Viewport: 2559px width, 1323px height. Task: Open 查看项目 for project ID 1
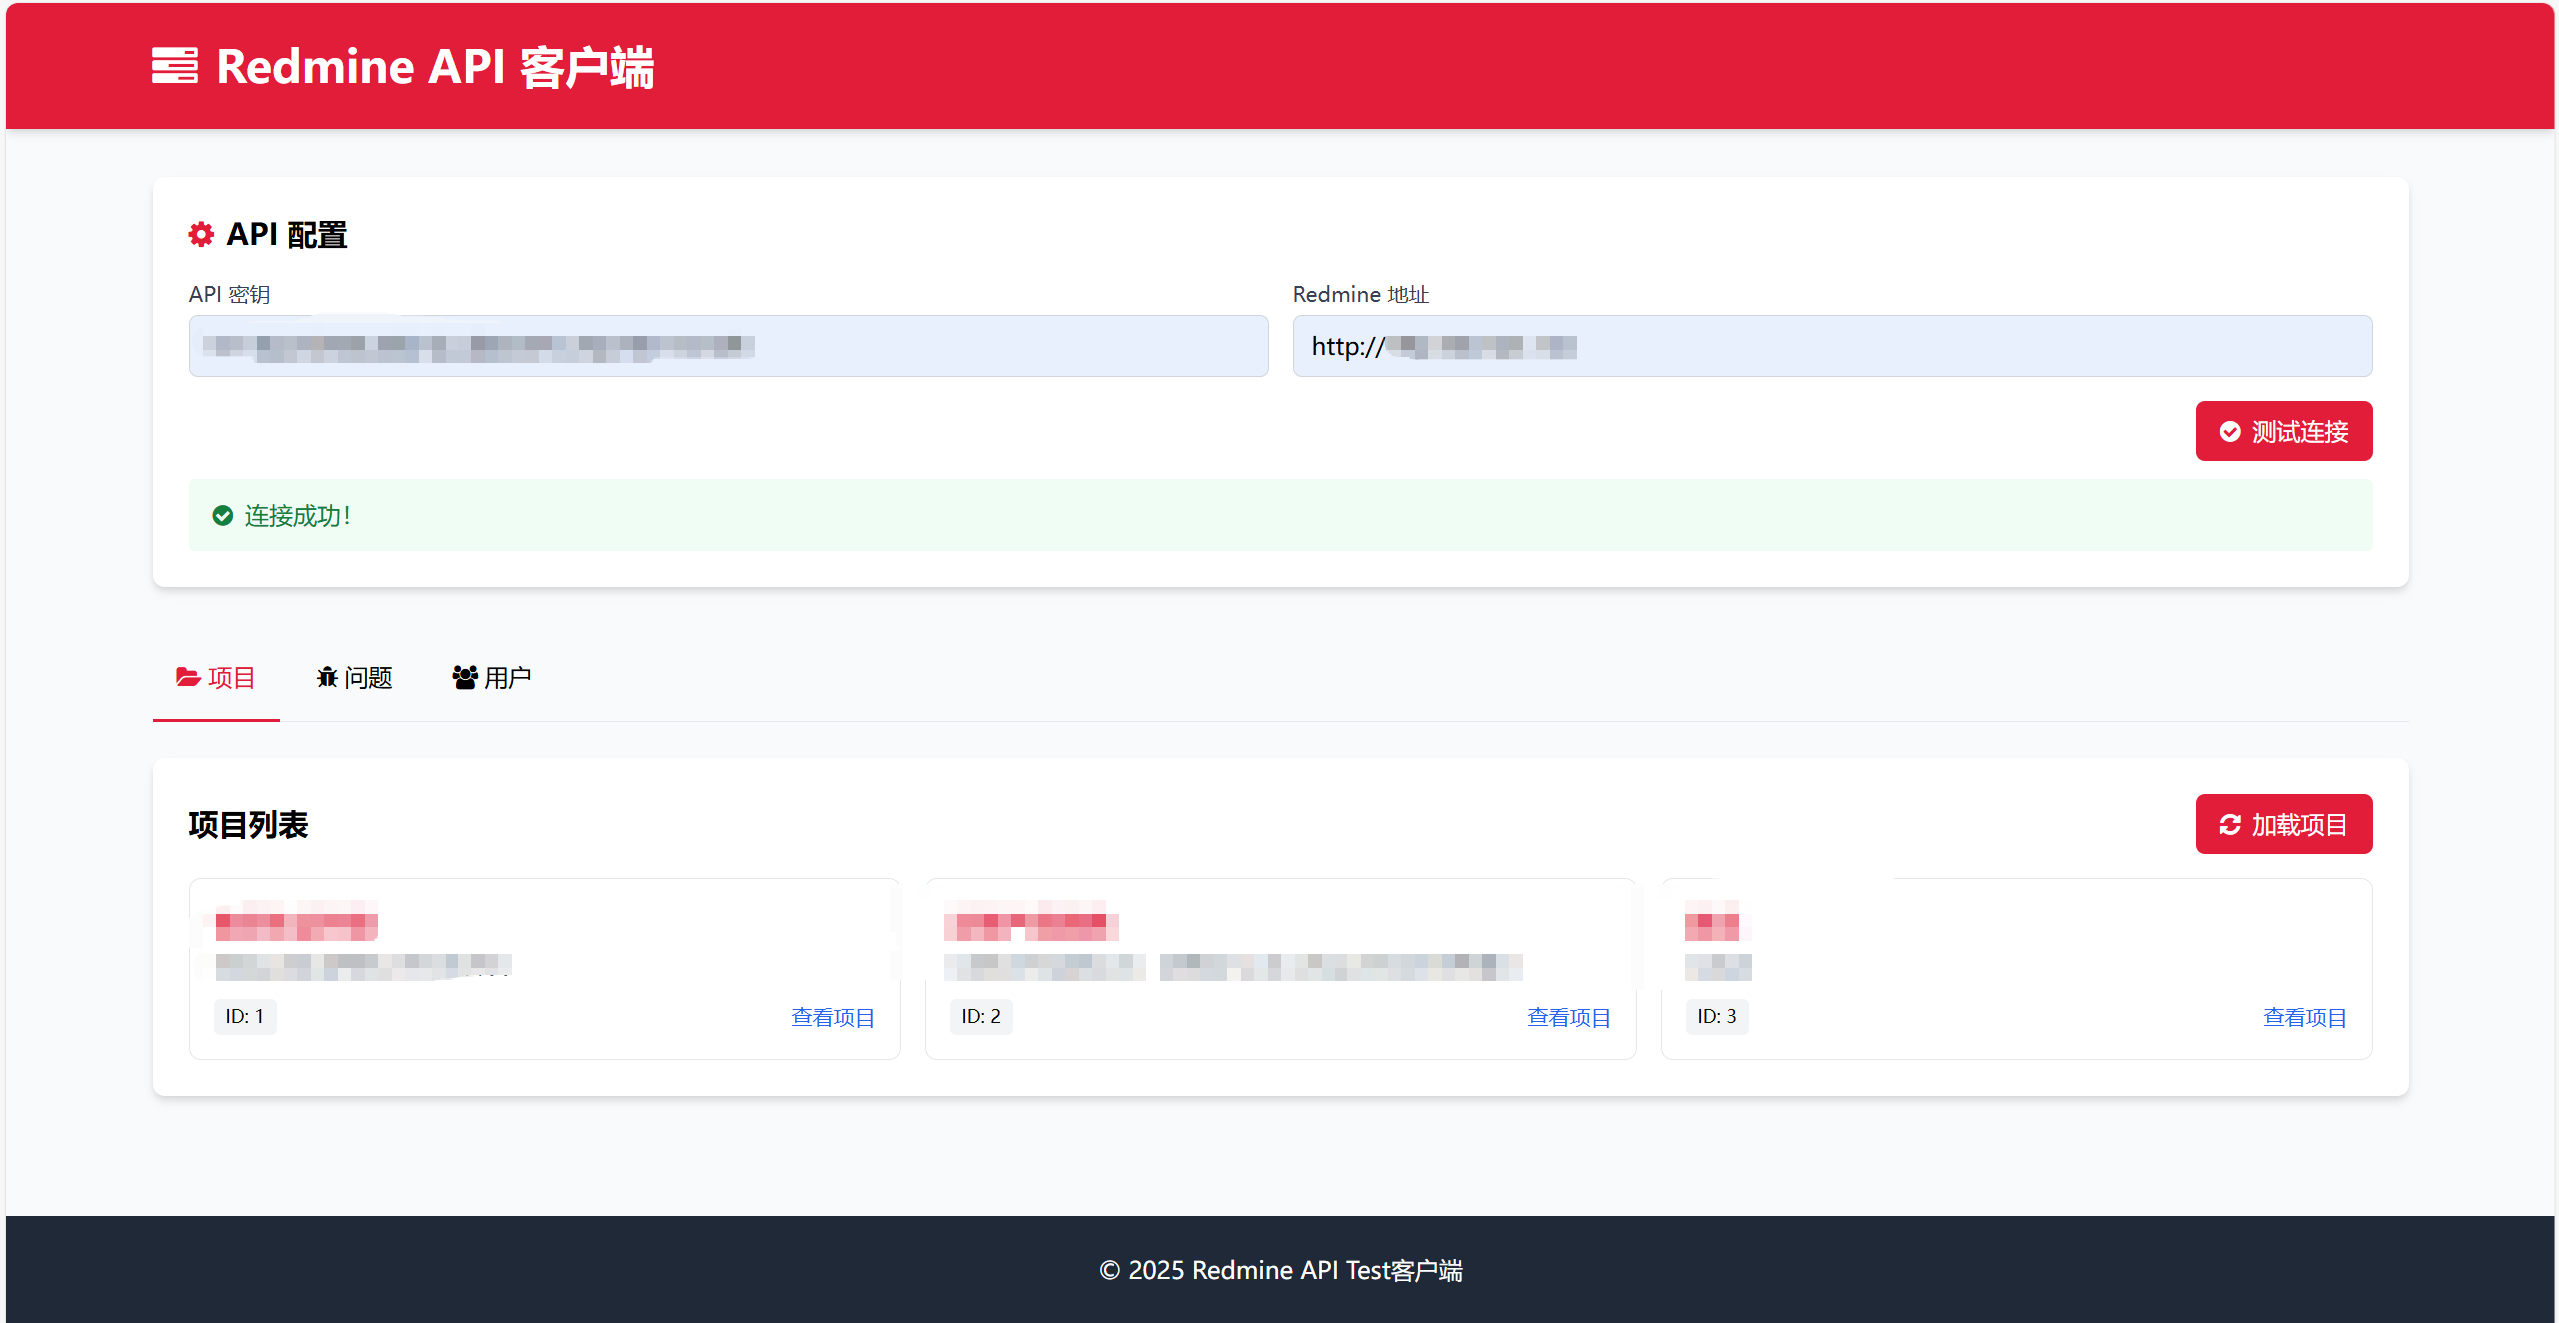[x=832, y=1016]
